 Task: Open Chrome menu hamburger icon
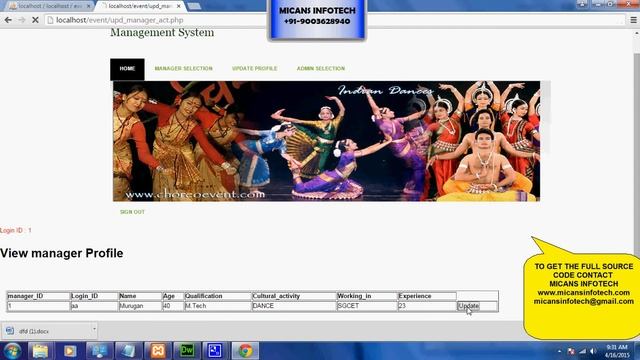click(633, 20)
